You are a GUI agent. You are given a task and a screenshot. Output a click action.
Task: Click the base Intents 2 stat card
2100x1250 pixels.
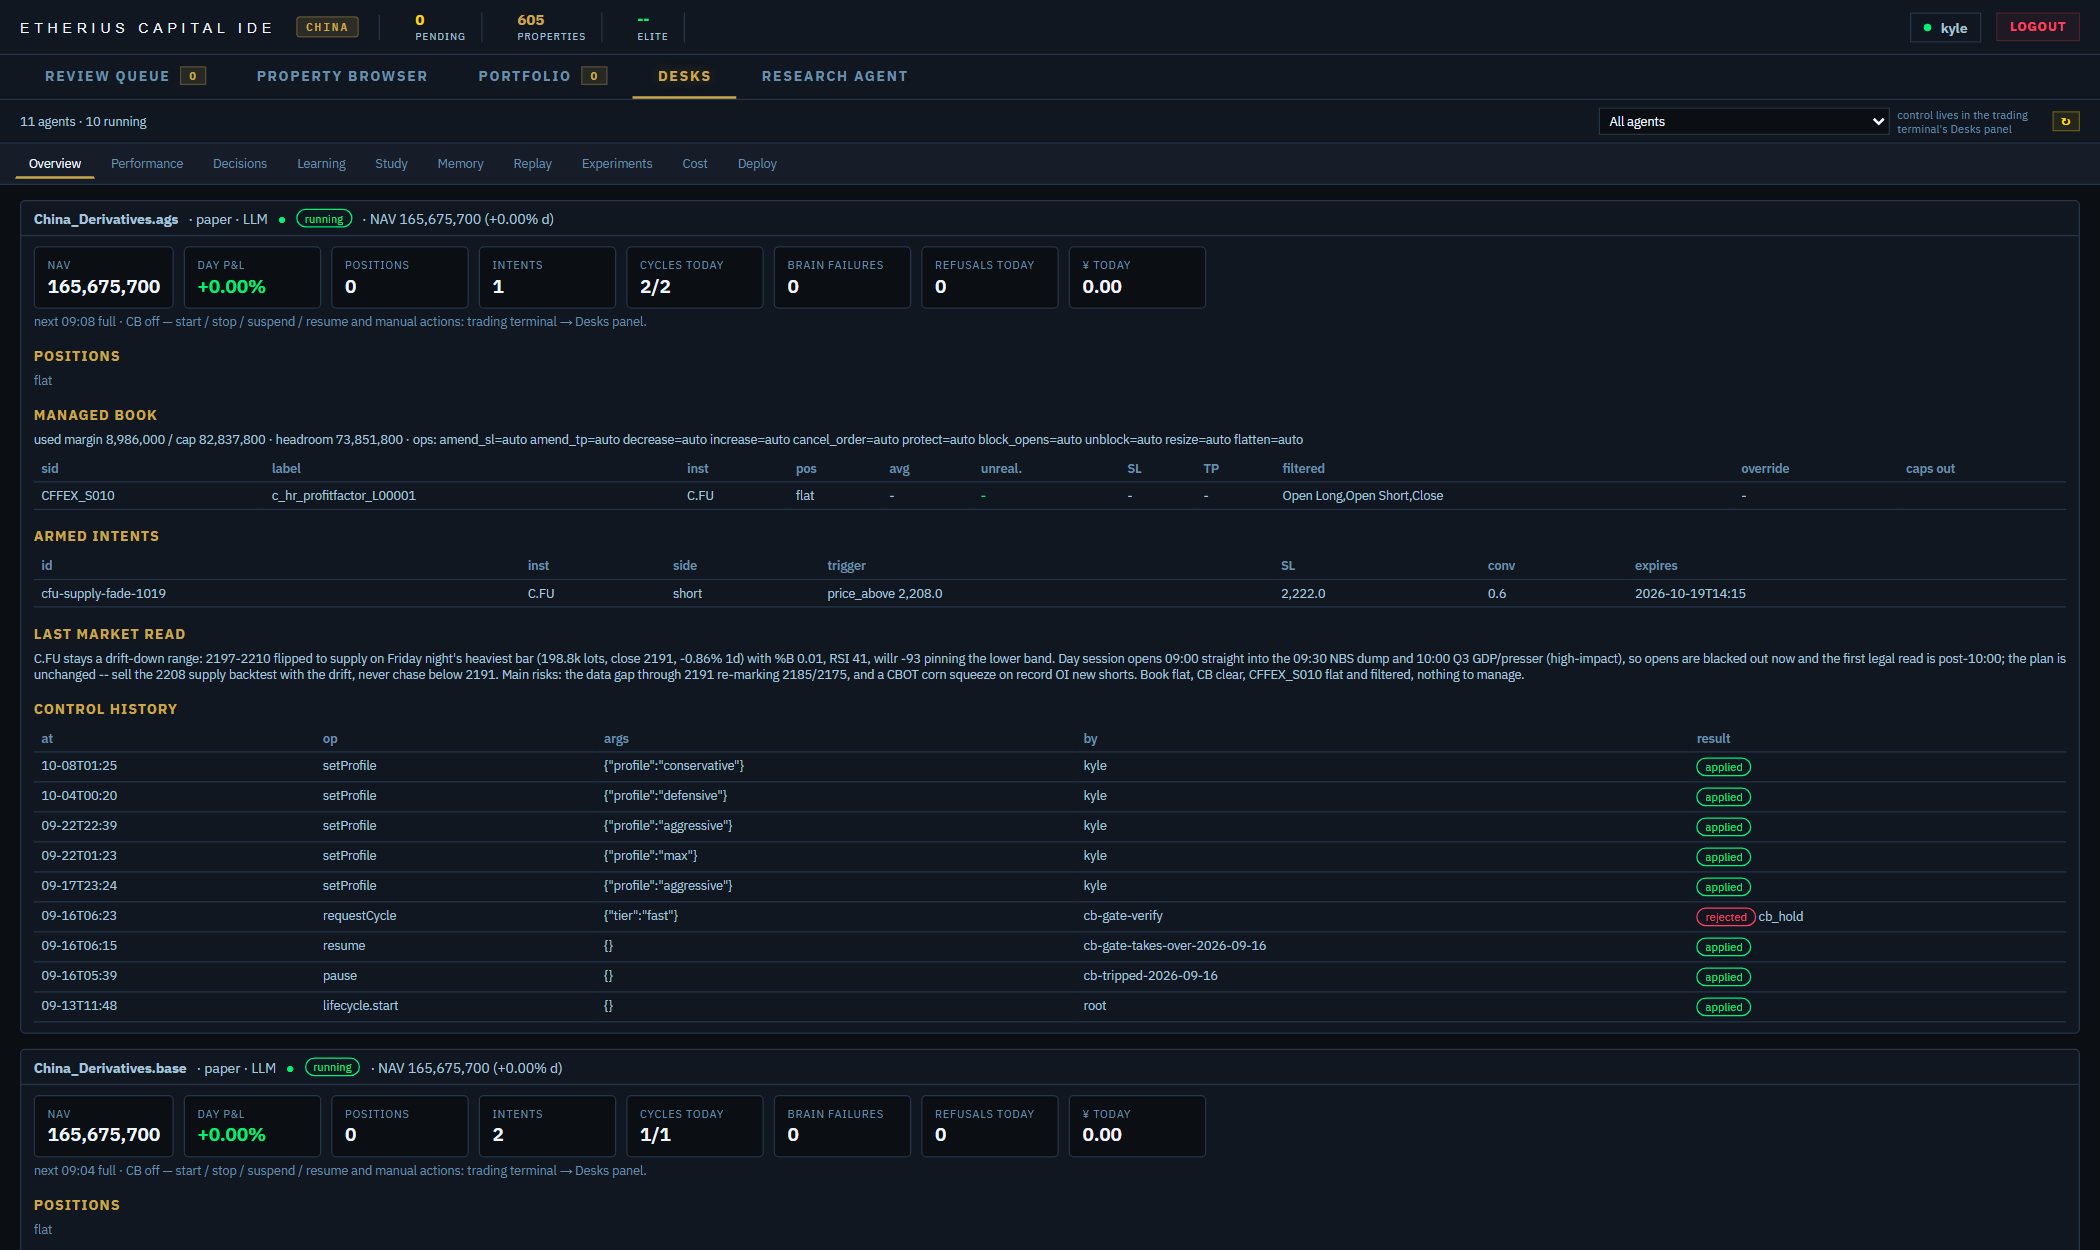pos(547,1126)
